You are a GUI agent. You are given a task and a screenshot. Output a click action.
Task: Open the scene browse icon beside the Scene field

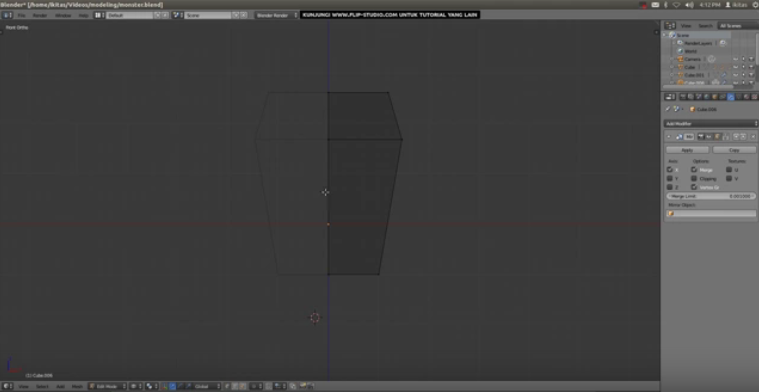[x=178, y=15]
